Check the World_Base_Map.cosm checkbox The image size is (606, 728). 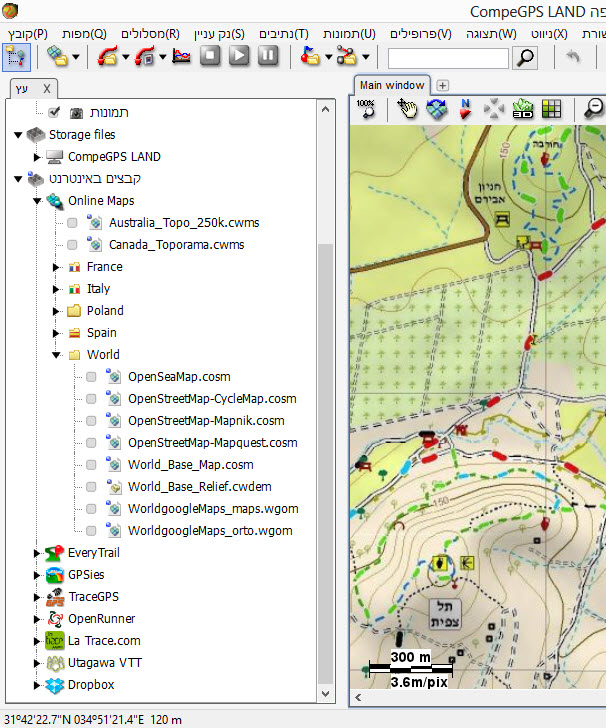tap(91, 465)
